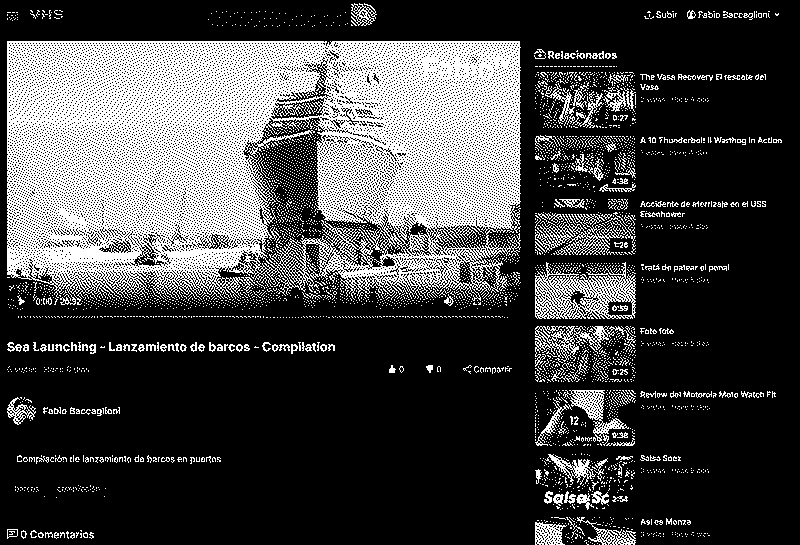The width and height of the screenshot is (800, 545).
Task: Select the 'compilación' tag
Action: 79,489
